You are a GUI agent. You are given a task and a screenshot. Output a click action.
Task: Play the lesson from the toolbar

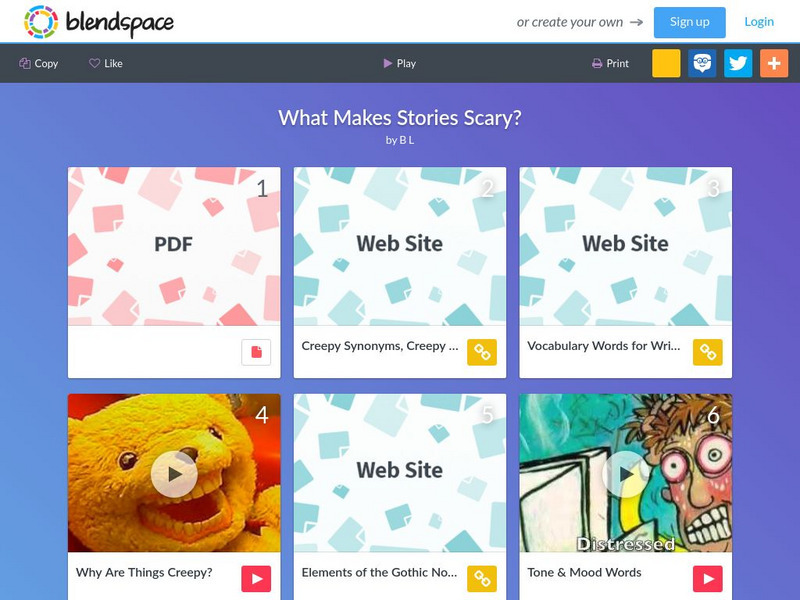(x=399, y=63)
